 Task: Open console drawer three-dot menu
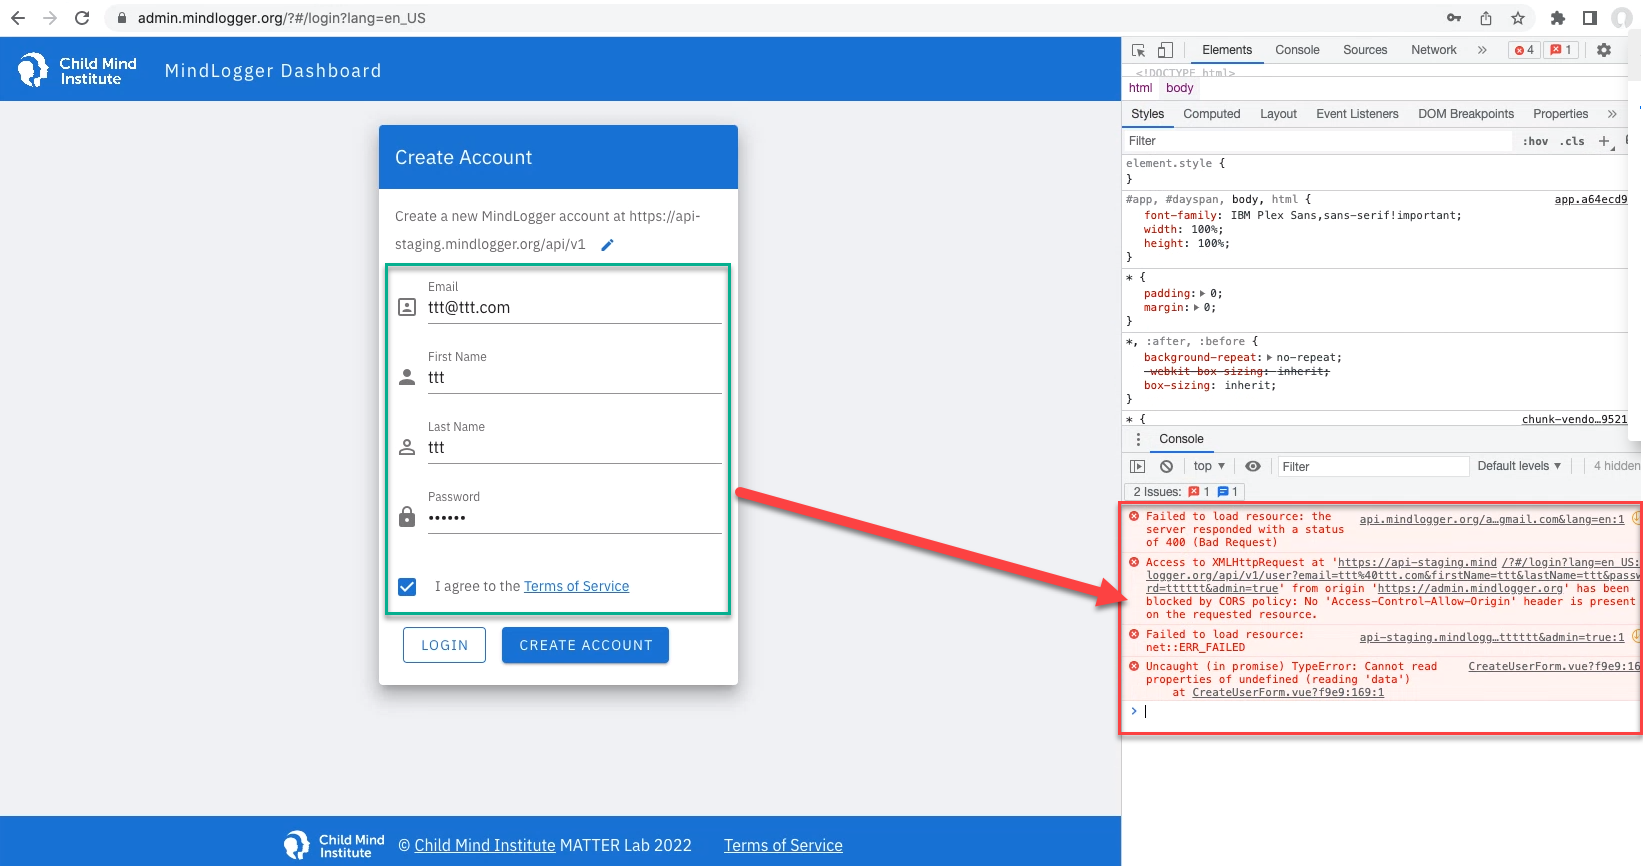[x=1138, y=439]
